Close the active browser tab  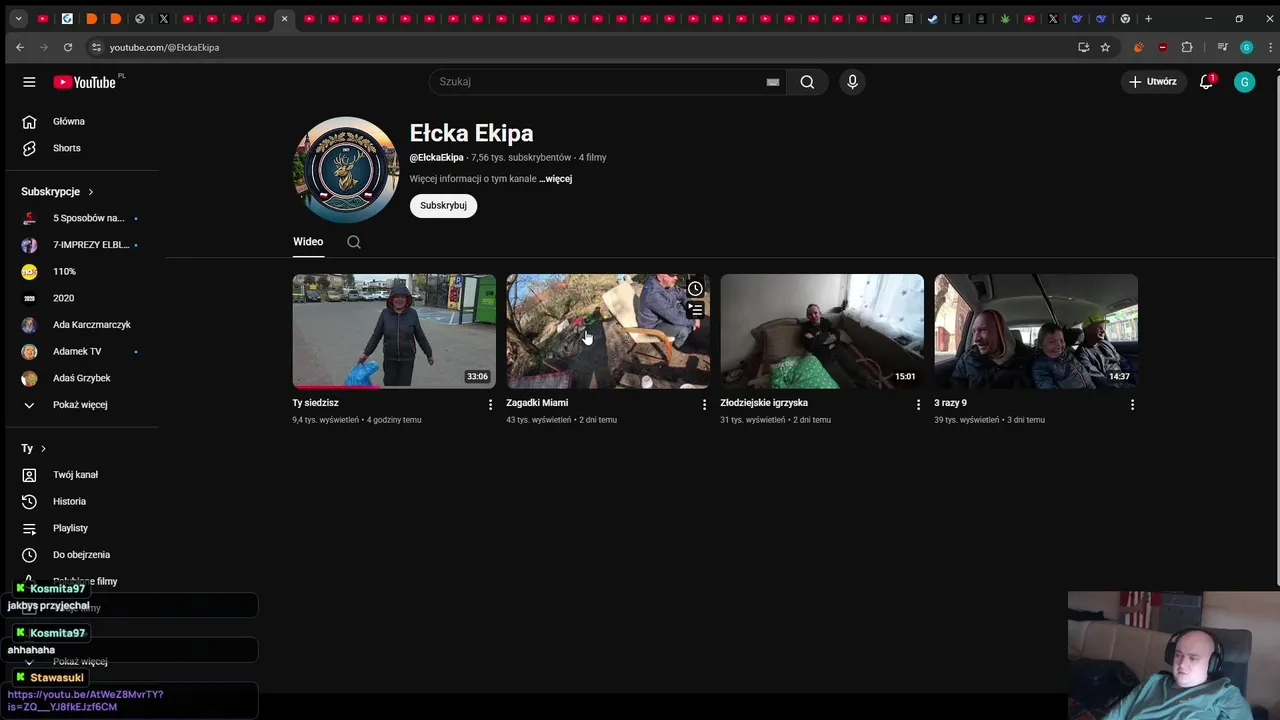[x=284, y=18]
